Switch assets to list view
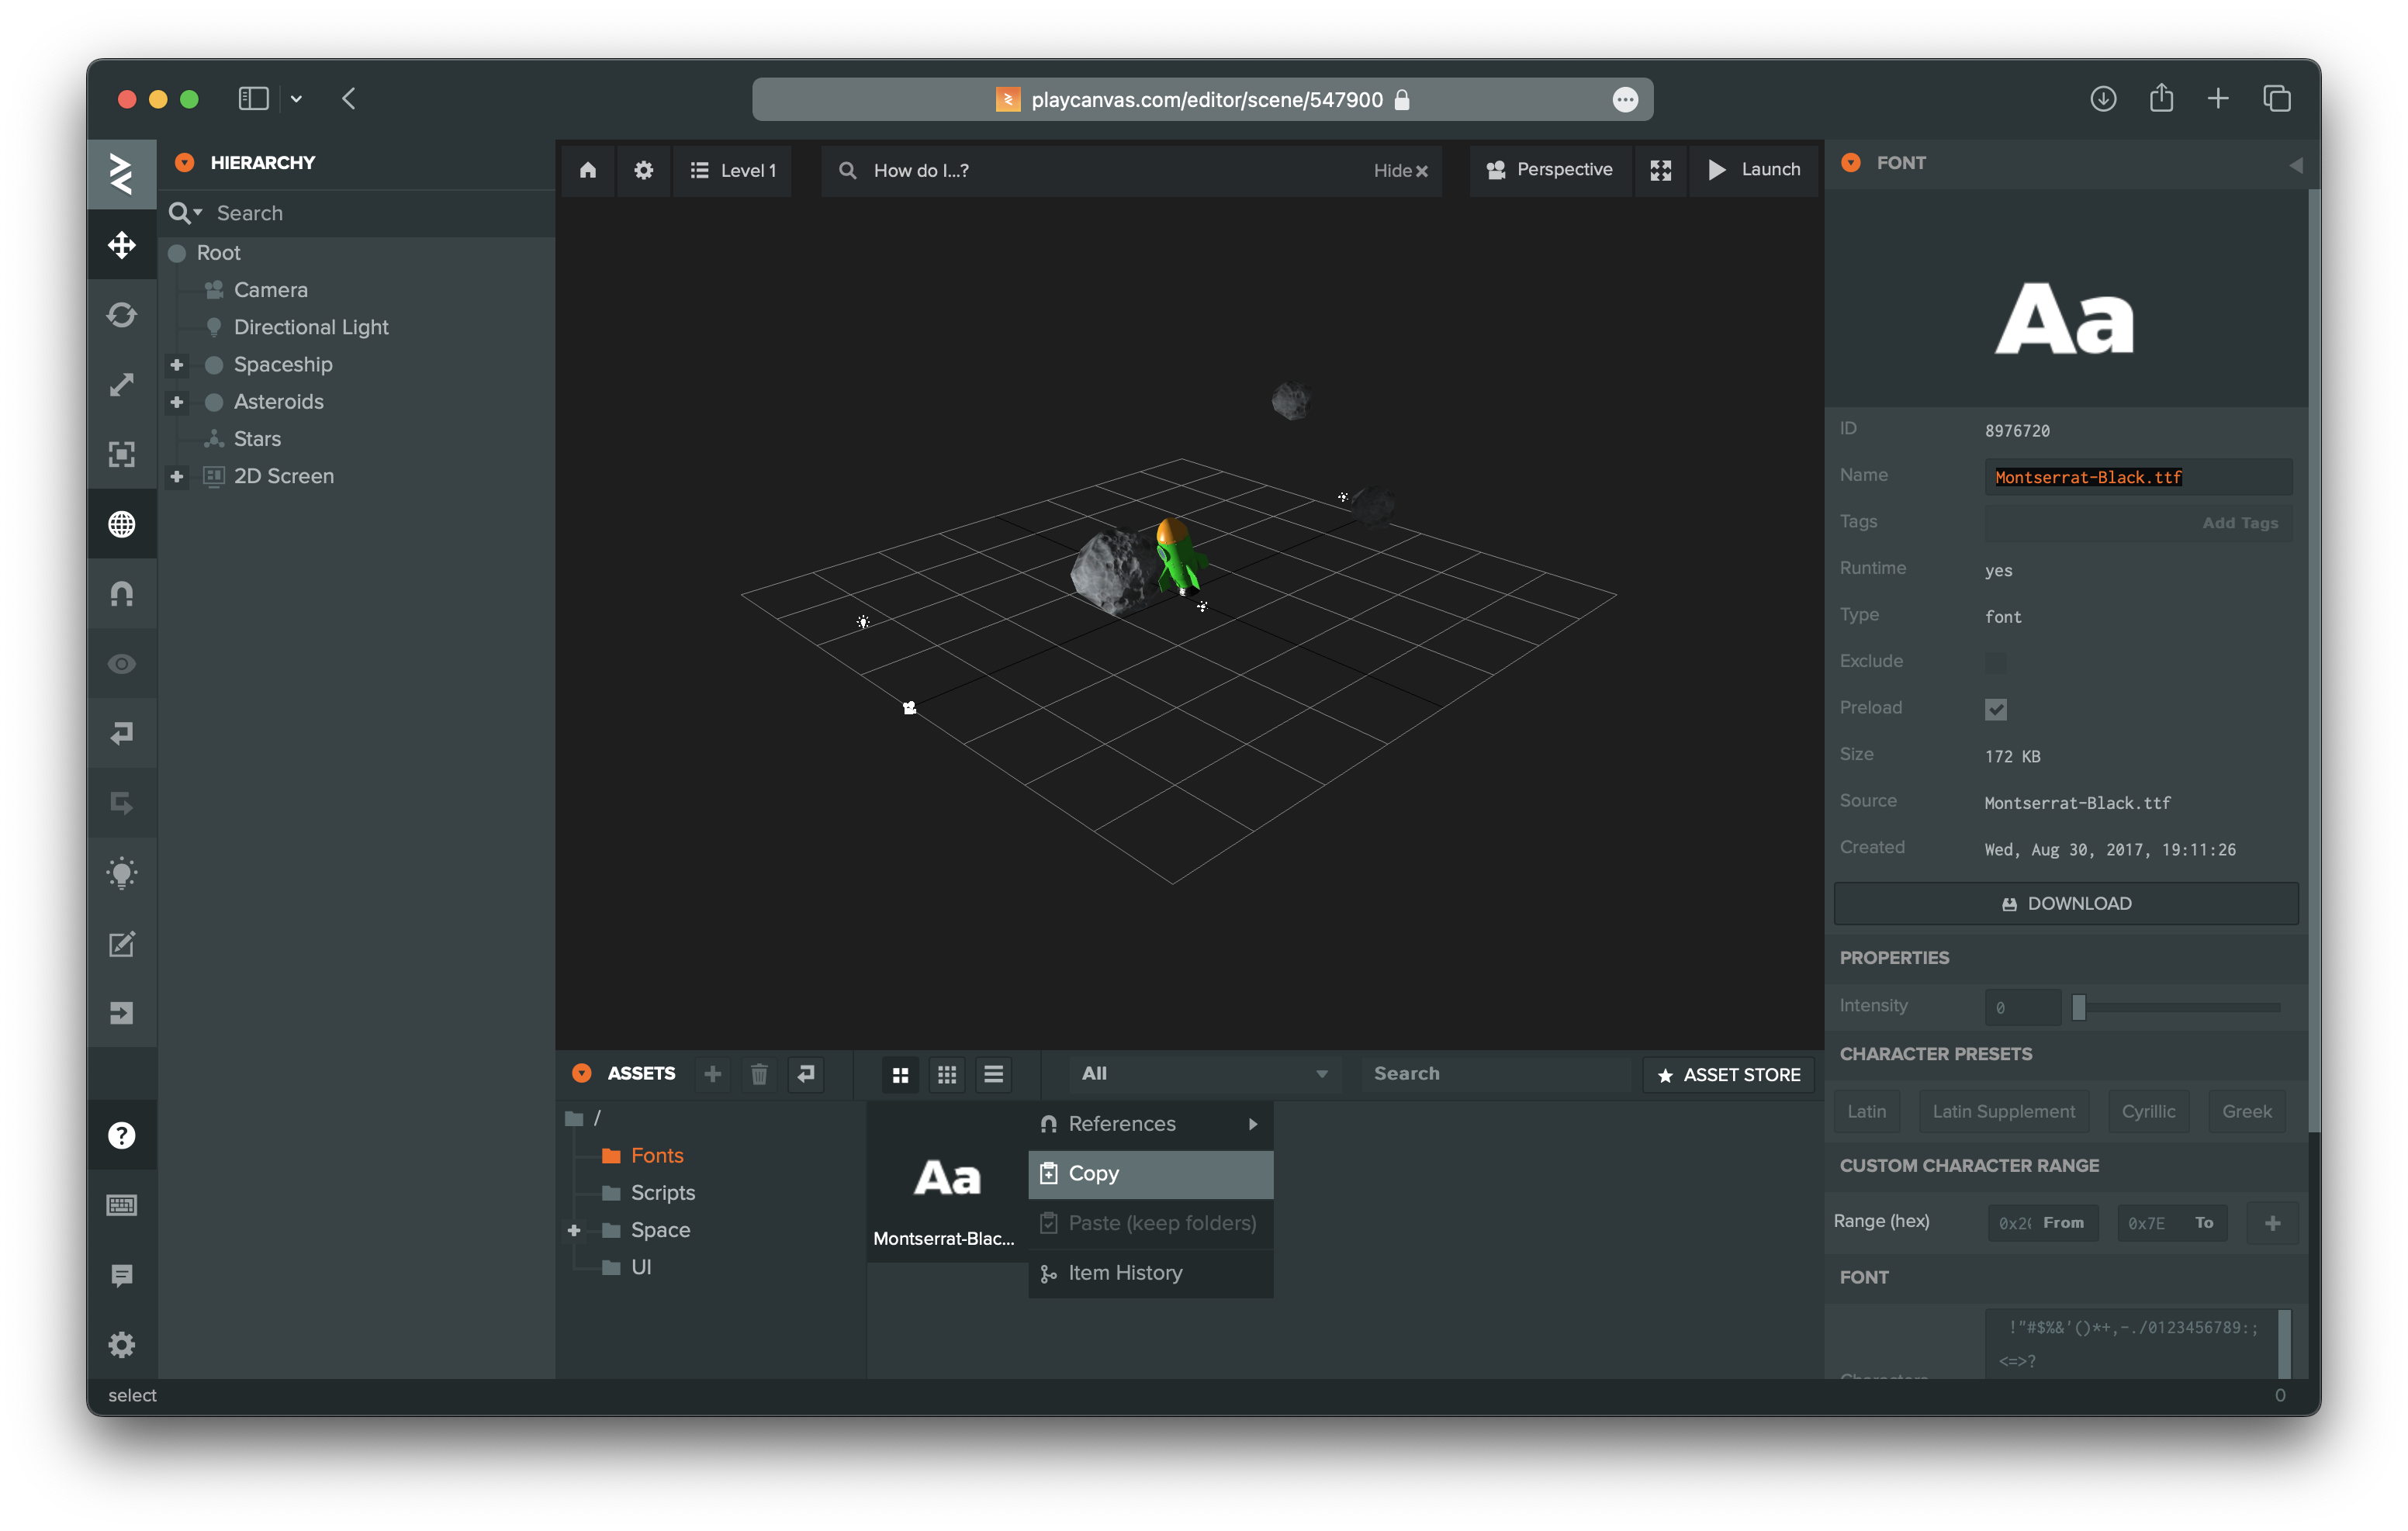 (993, 1073)
